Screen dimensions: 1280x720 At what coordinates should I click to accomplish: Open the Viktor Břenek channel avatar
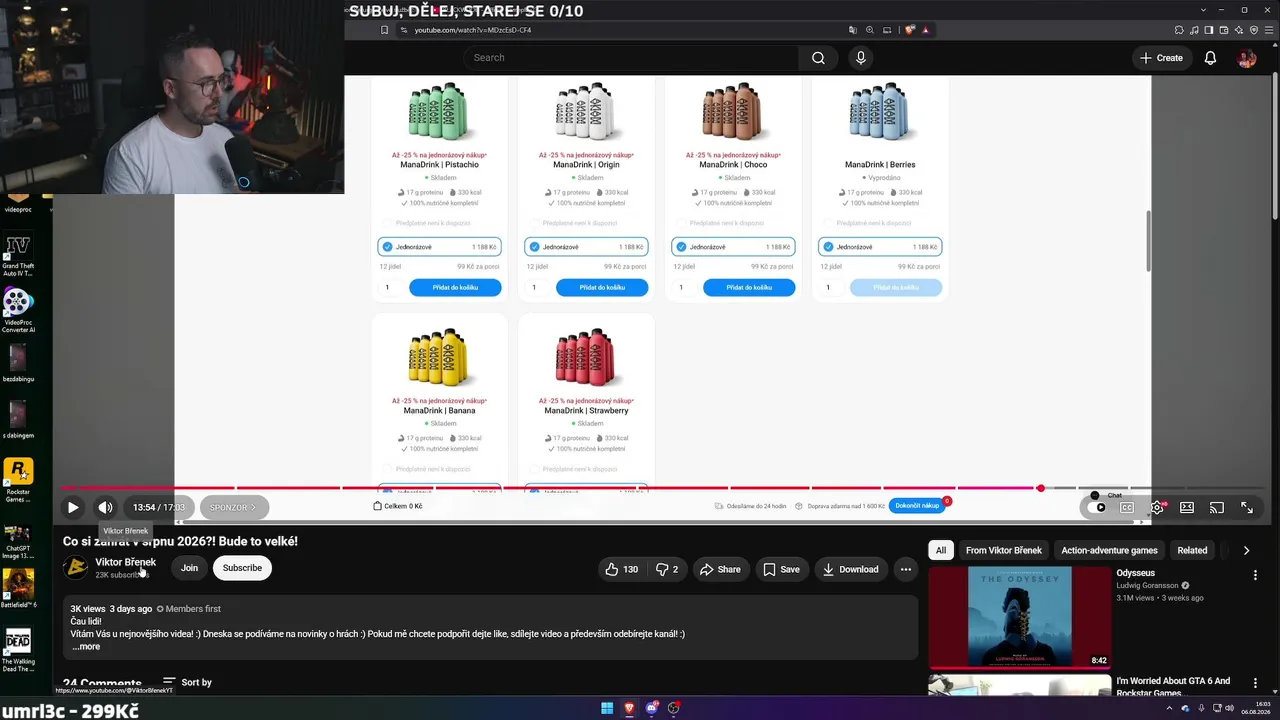click(75, 568)
